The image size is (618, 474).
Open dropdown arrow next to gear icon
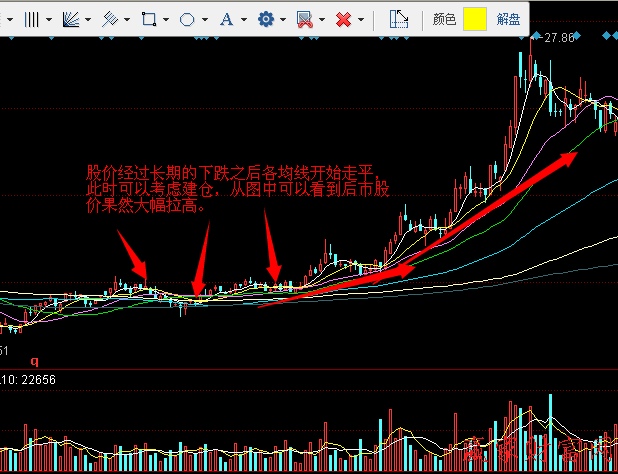[282, 19]
